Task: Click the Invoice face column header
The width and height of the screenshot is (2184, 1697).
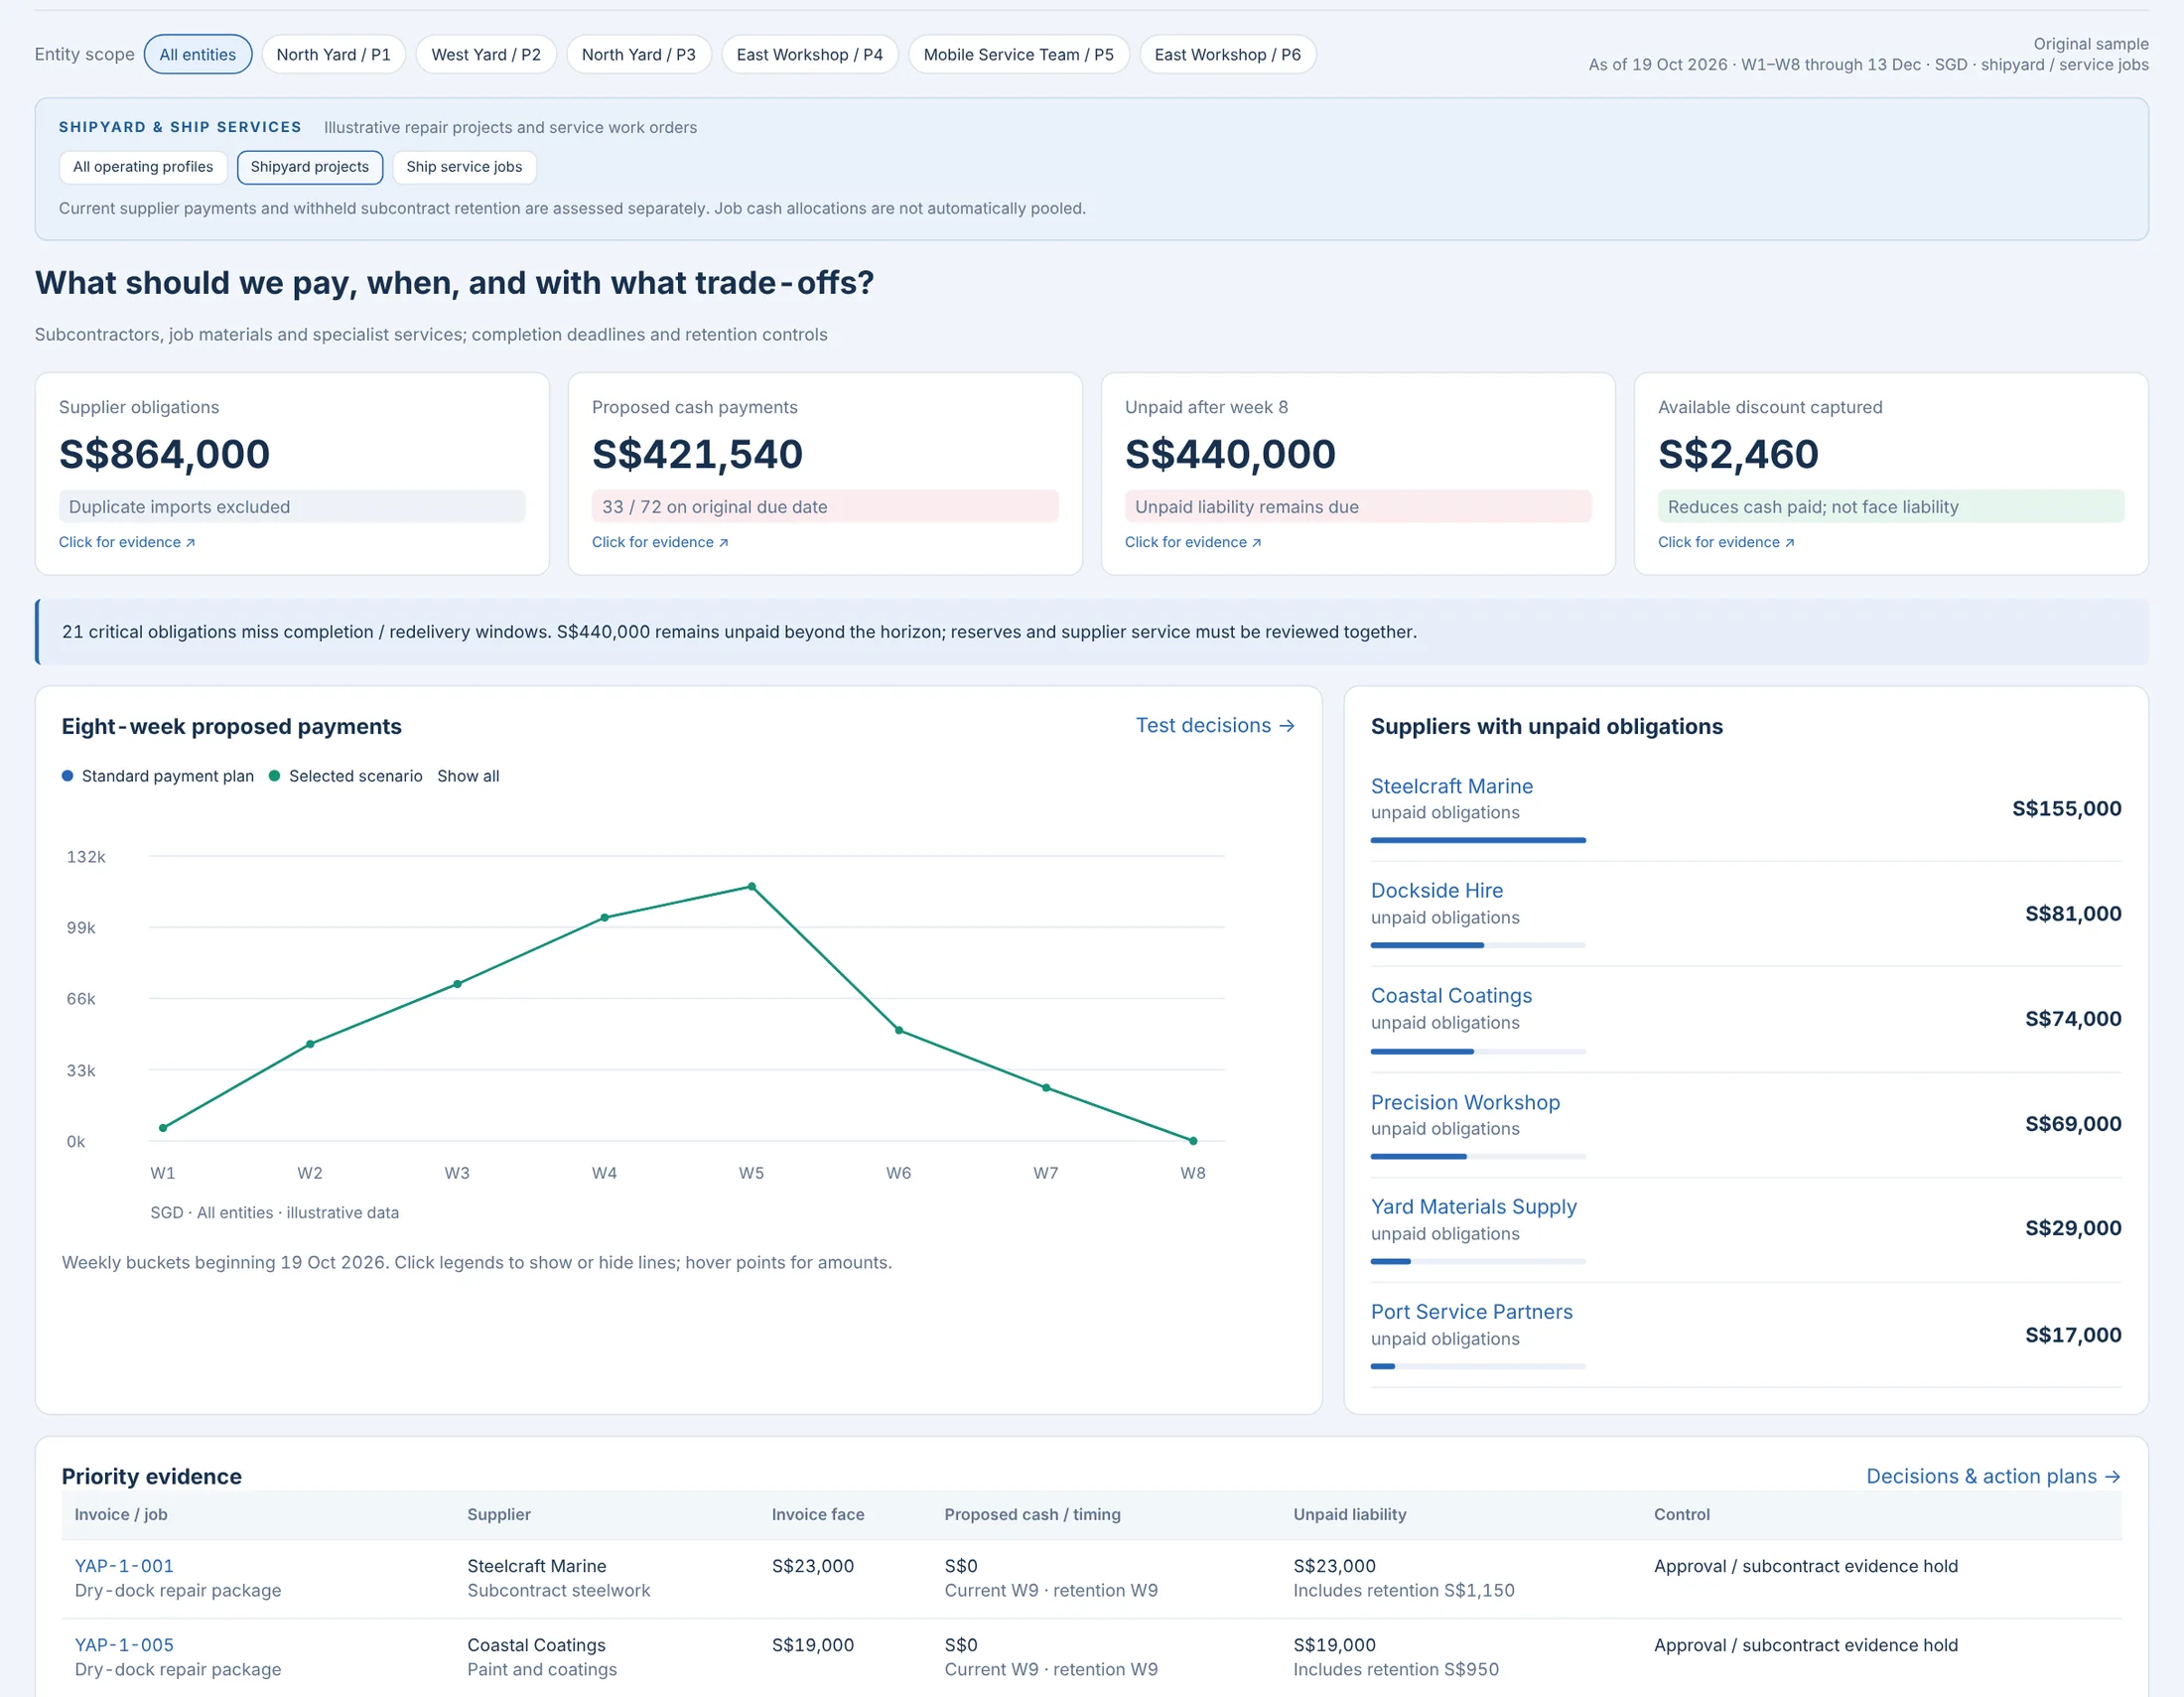Action: pyautogui.click(x=818, y=1514)
